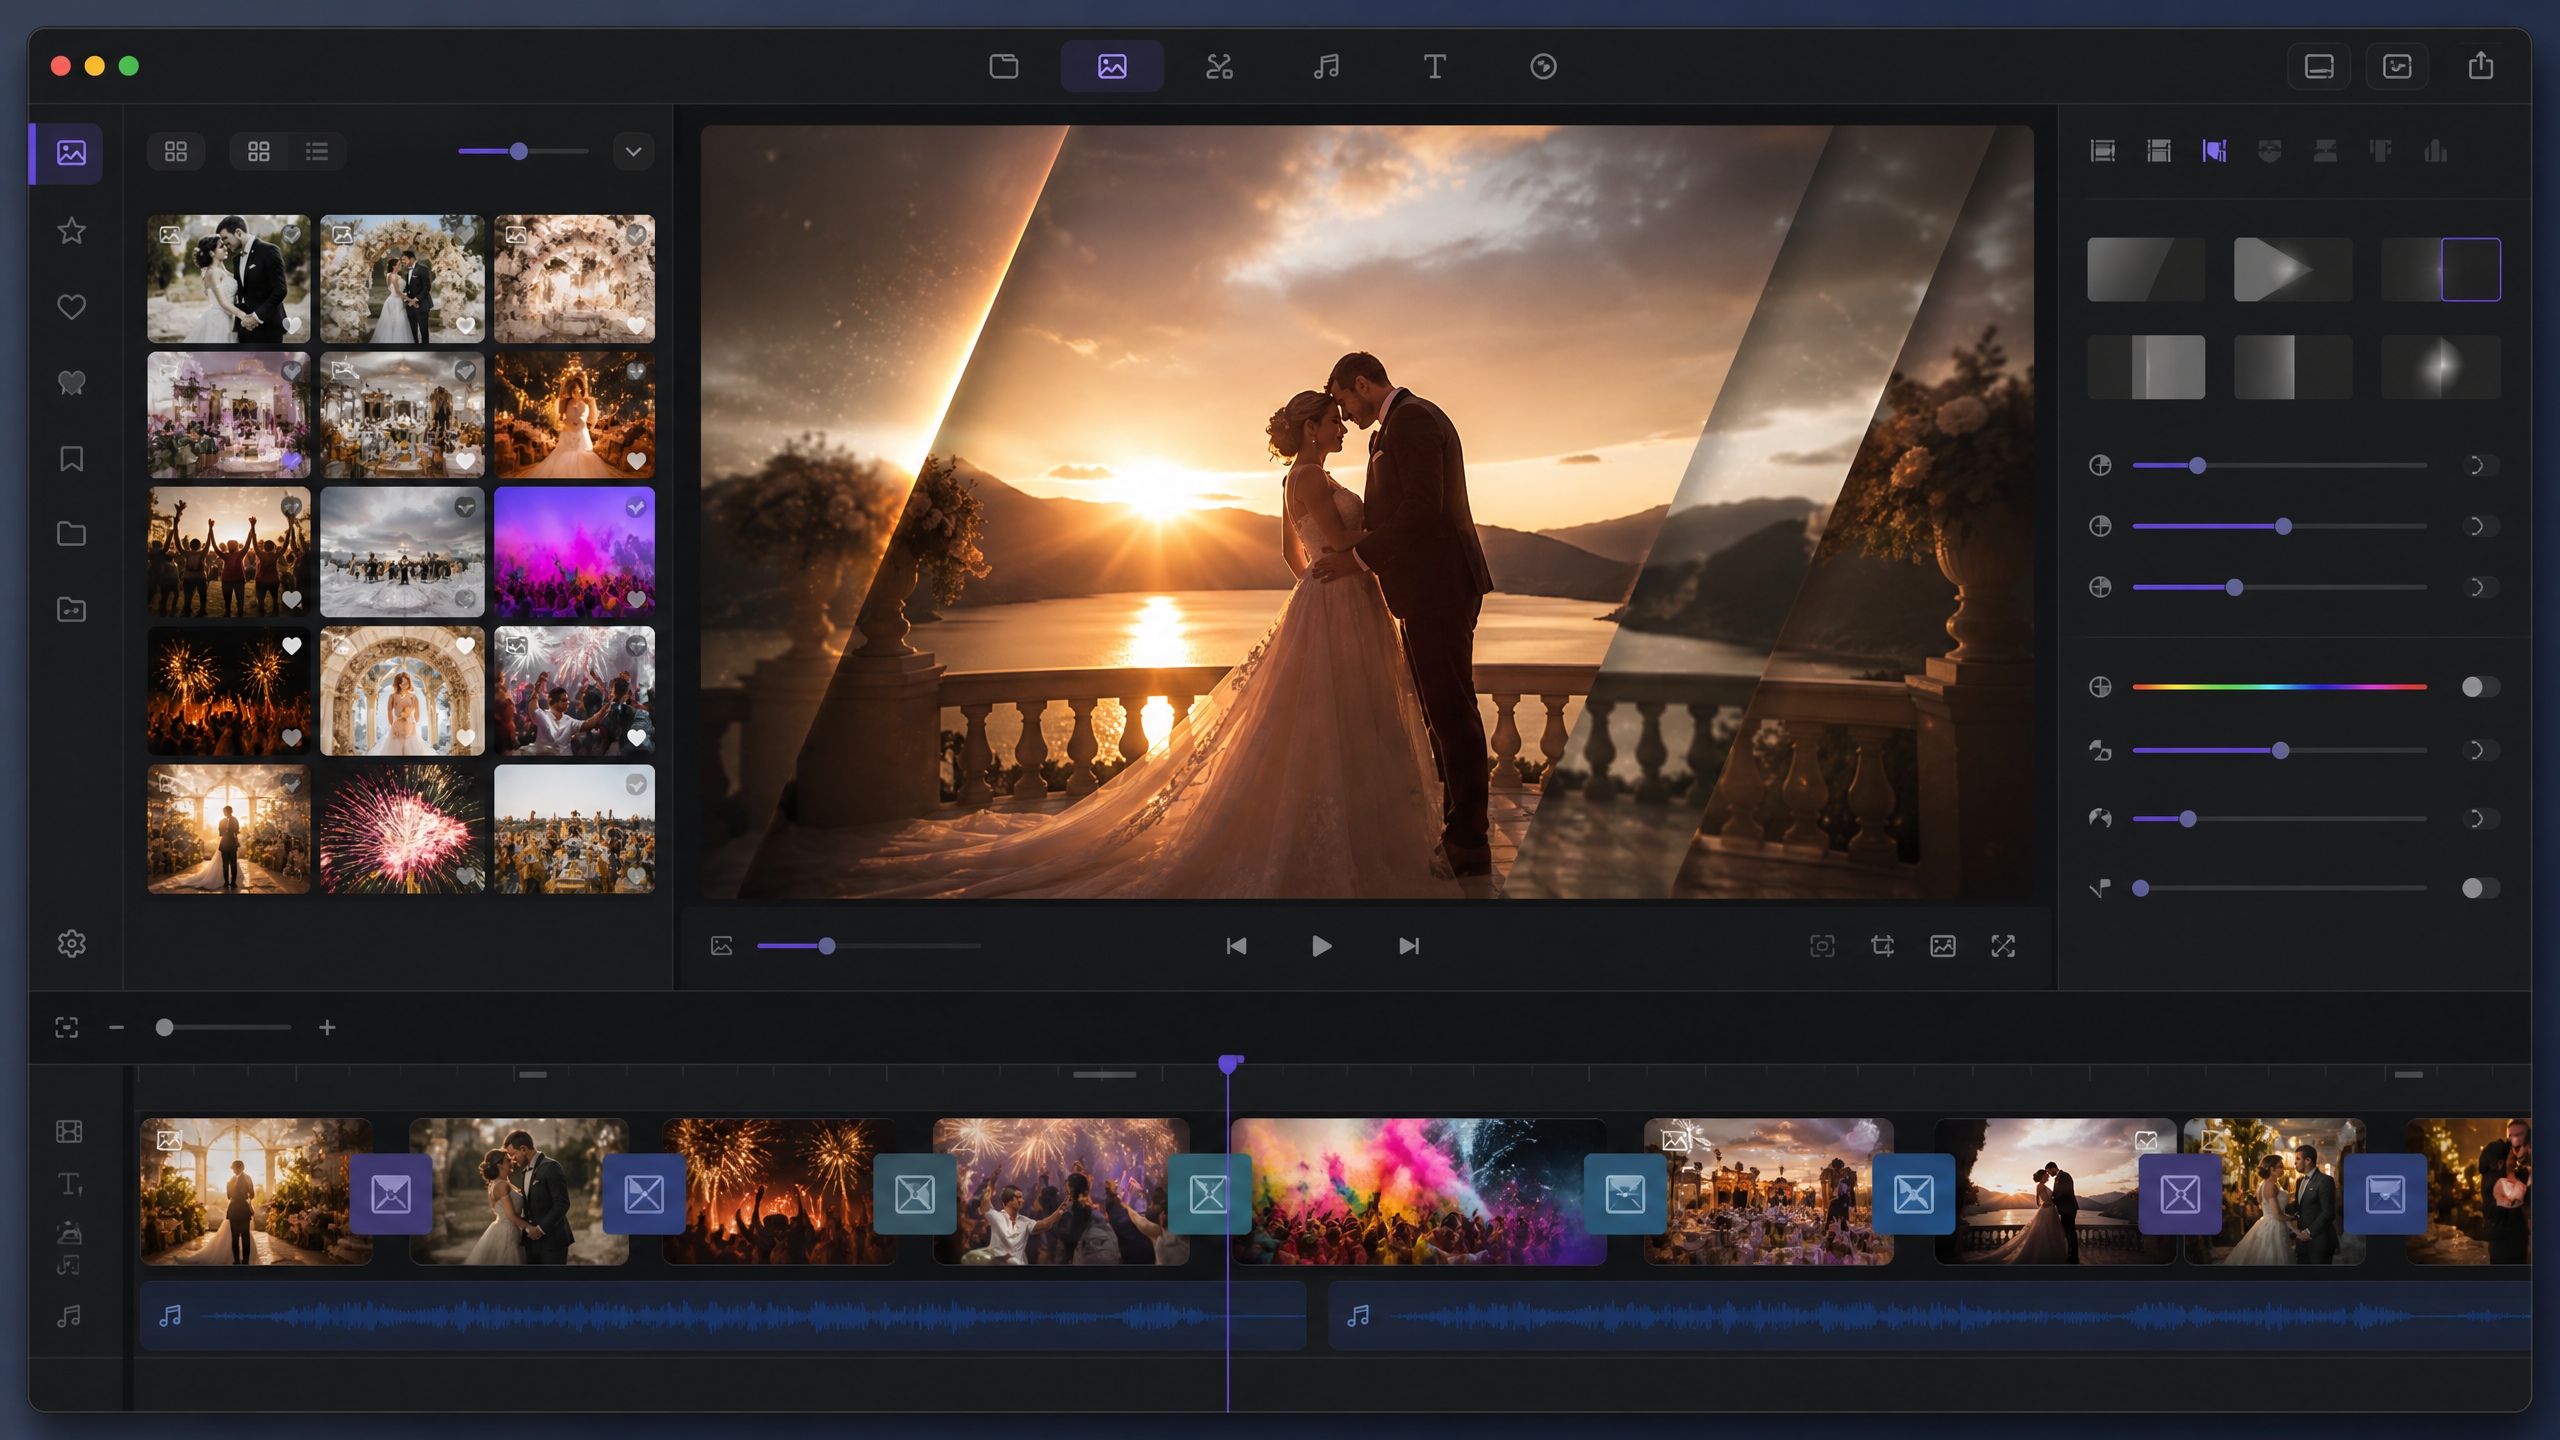Skip to next clip button
Viewport: 2560px width, 1440px height.
point(1408,946)
